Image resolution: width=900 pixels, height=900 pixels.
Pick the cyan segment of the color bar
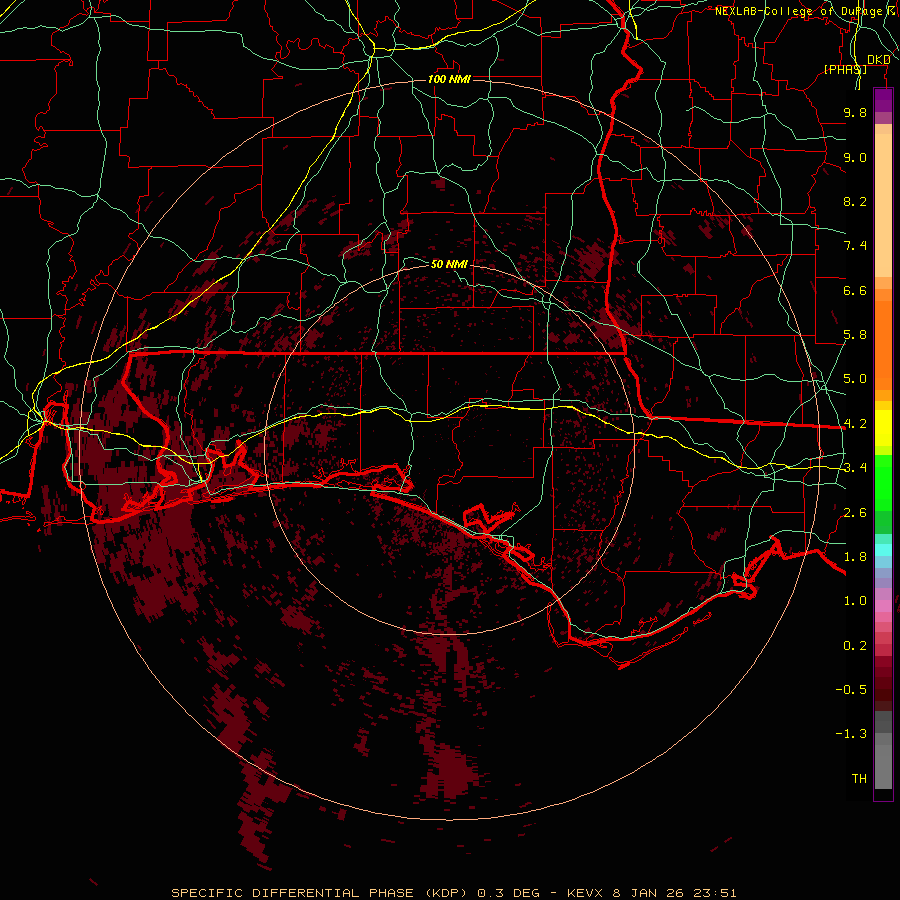883,549
